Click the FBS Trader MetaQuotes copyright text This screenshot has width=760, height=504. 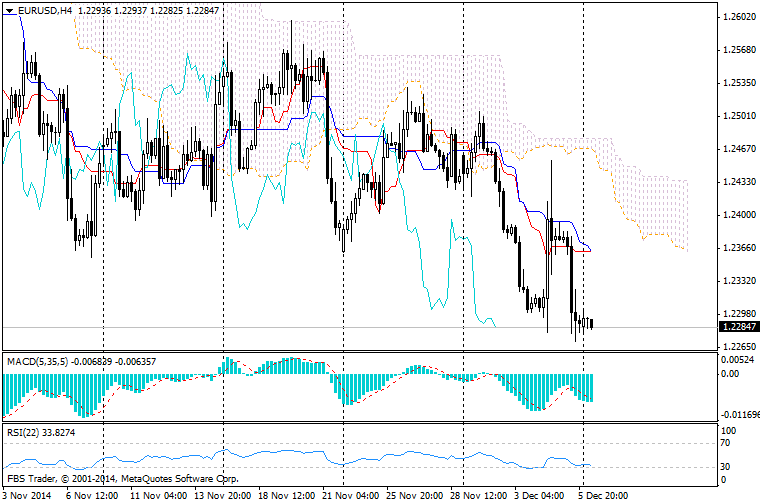123,479
